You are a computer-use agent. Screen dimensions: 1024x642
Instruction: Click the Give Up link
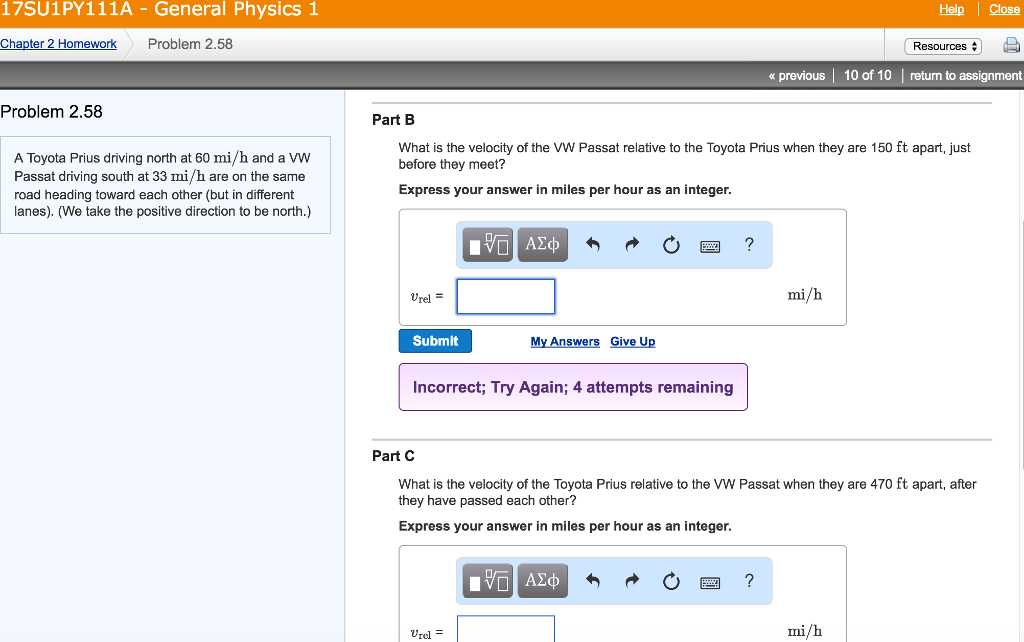[633, 342]
